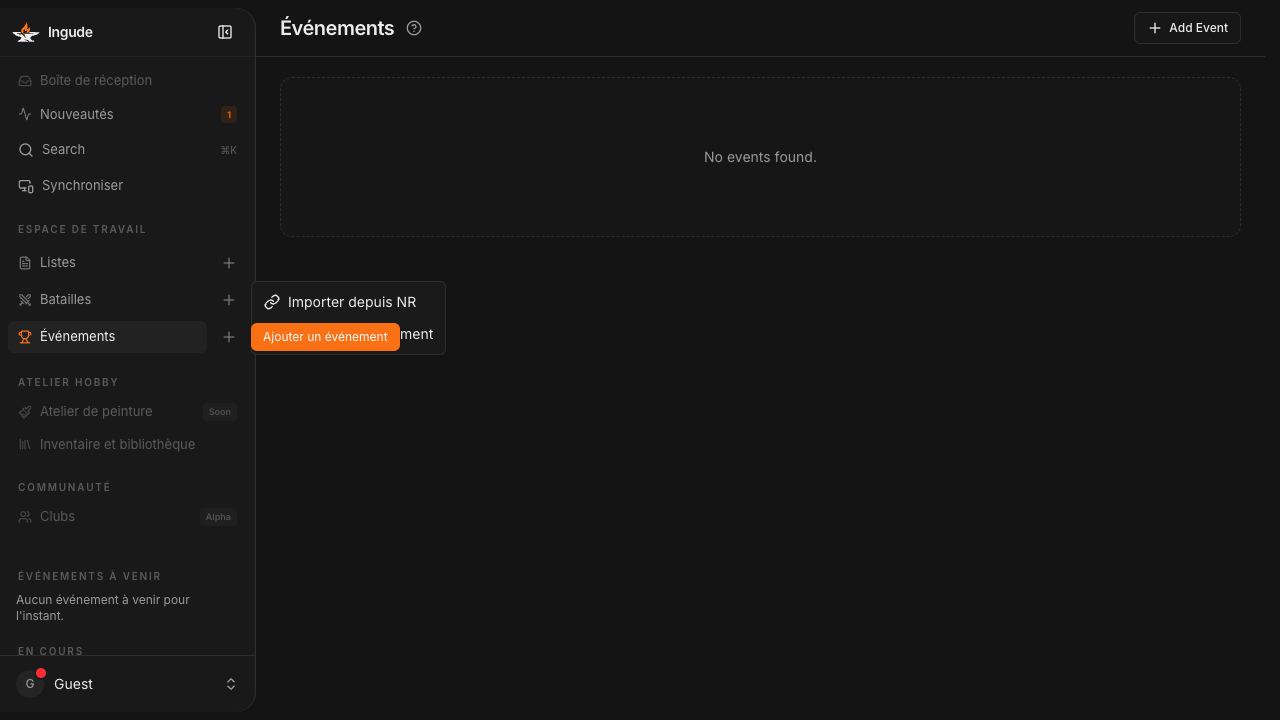Image resolution: width=1280 pixels, height=720 pixels.
Task: Click the Add Event button
Action: pos(1187,28)
